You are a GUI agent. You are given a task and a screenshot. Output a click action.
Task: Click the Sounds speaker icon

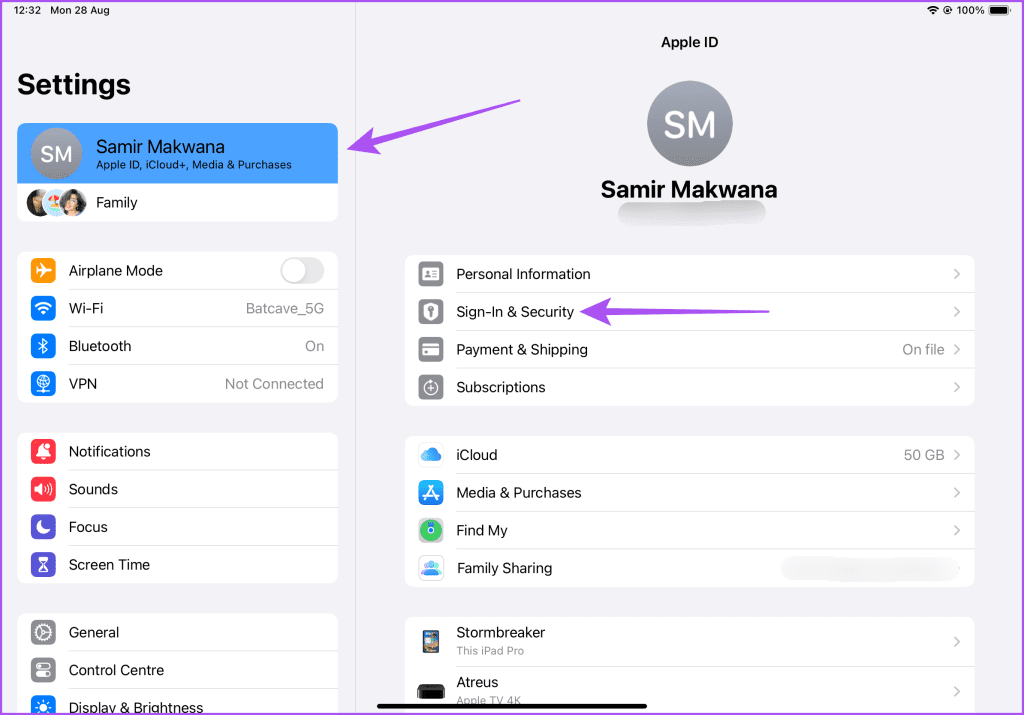click(x=43, y=489)
